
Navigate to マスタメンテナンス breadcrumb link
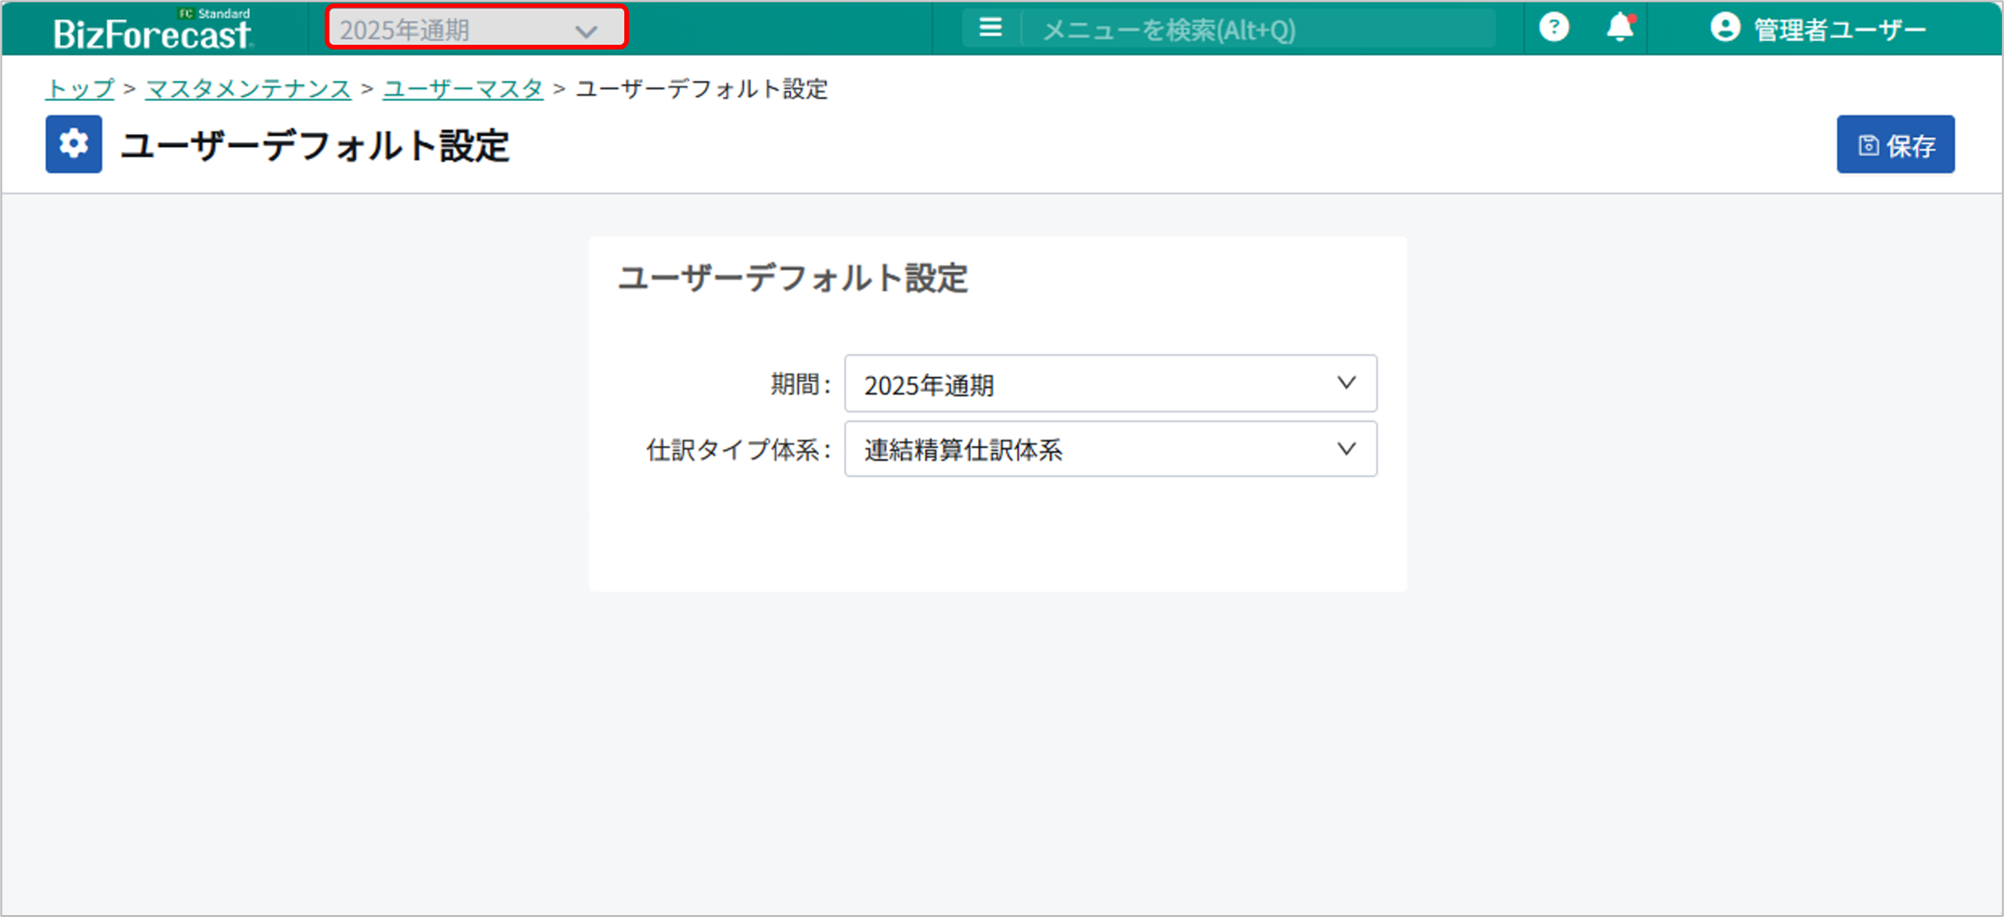[x=248, y=89]
